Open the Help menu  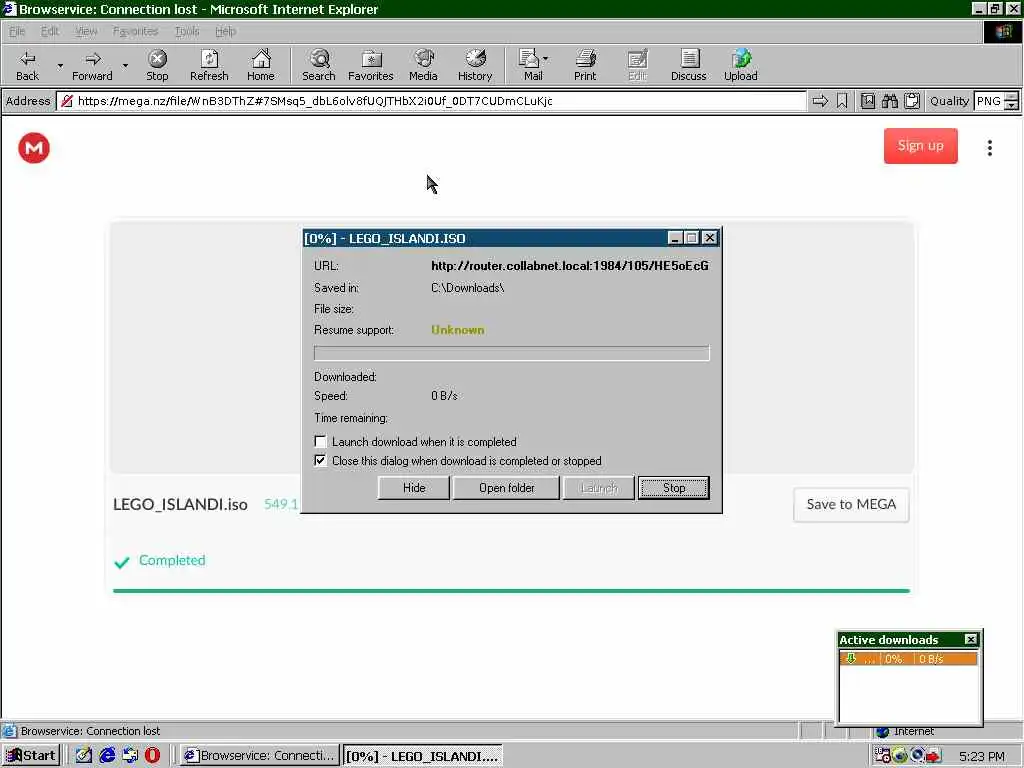tap(225, 31)
